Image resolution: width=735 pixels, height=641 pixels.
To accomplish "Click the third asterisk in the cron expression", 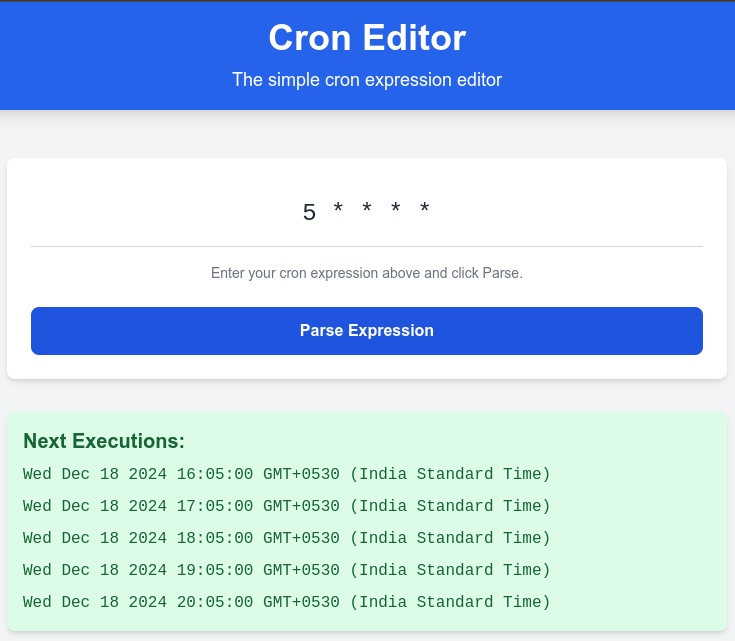I will click(x=396, y=210).
